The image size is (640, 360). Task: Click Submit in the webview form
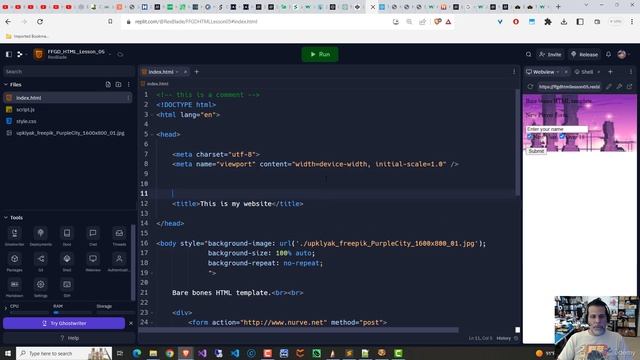point(536,151)
